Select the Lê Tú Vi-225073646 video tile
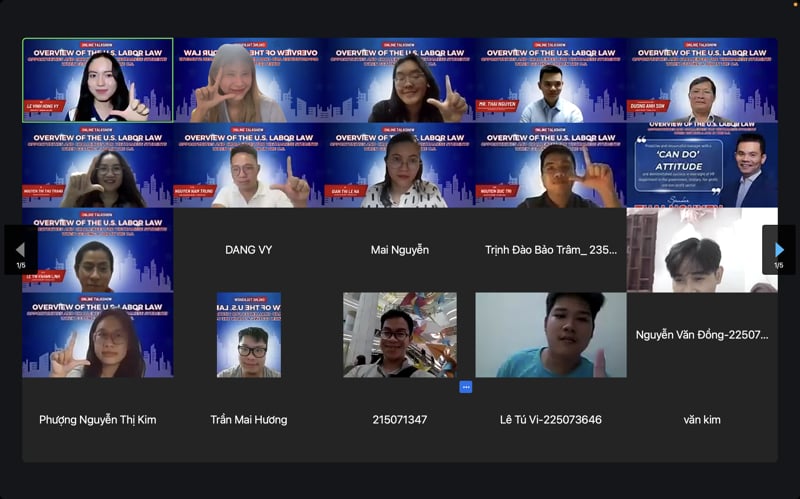The width and height of the screenshot is (800, 499). point(550,335)
